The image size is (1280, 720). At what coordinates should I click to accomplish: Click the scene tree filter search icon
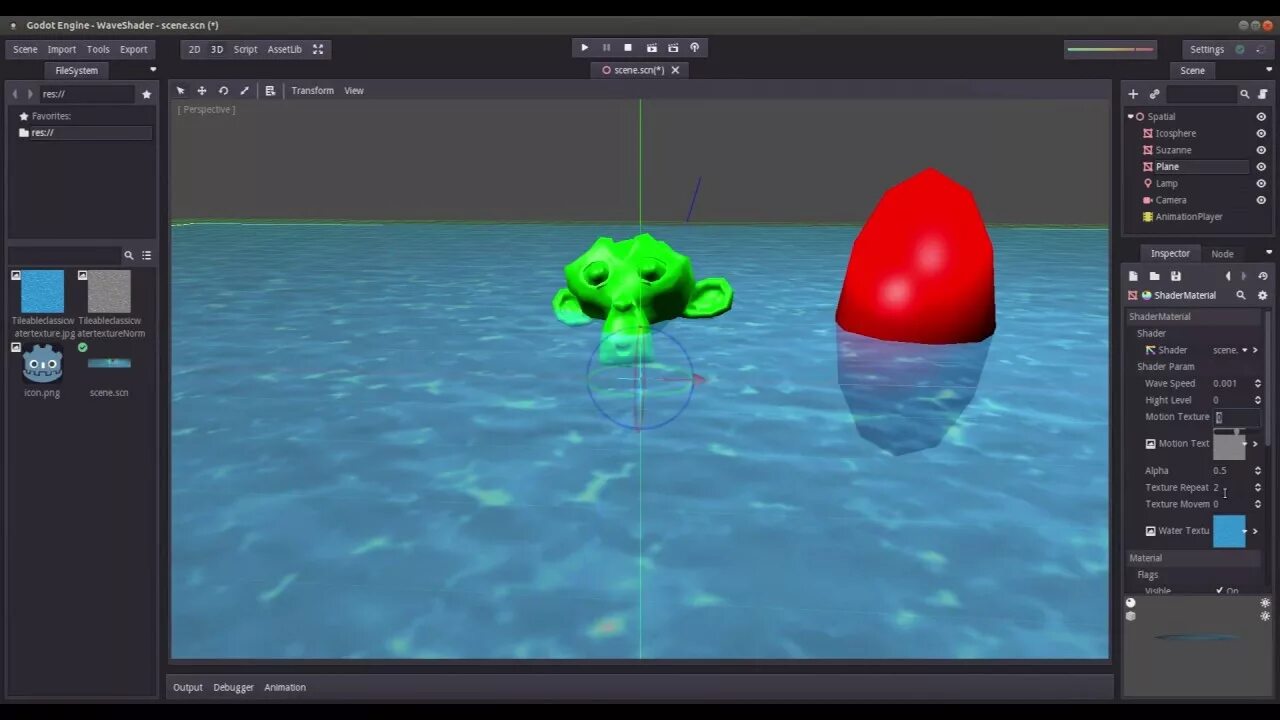coord(1245,94)
